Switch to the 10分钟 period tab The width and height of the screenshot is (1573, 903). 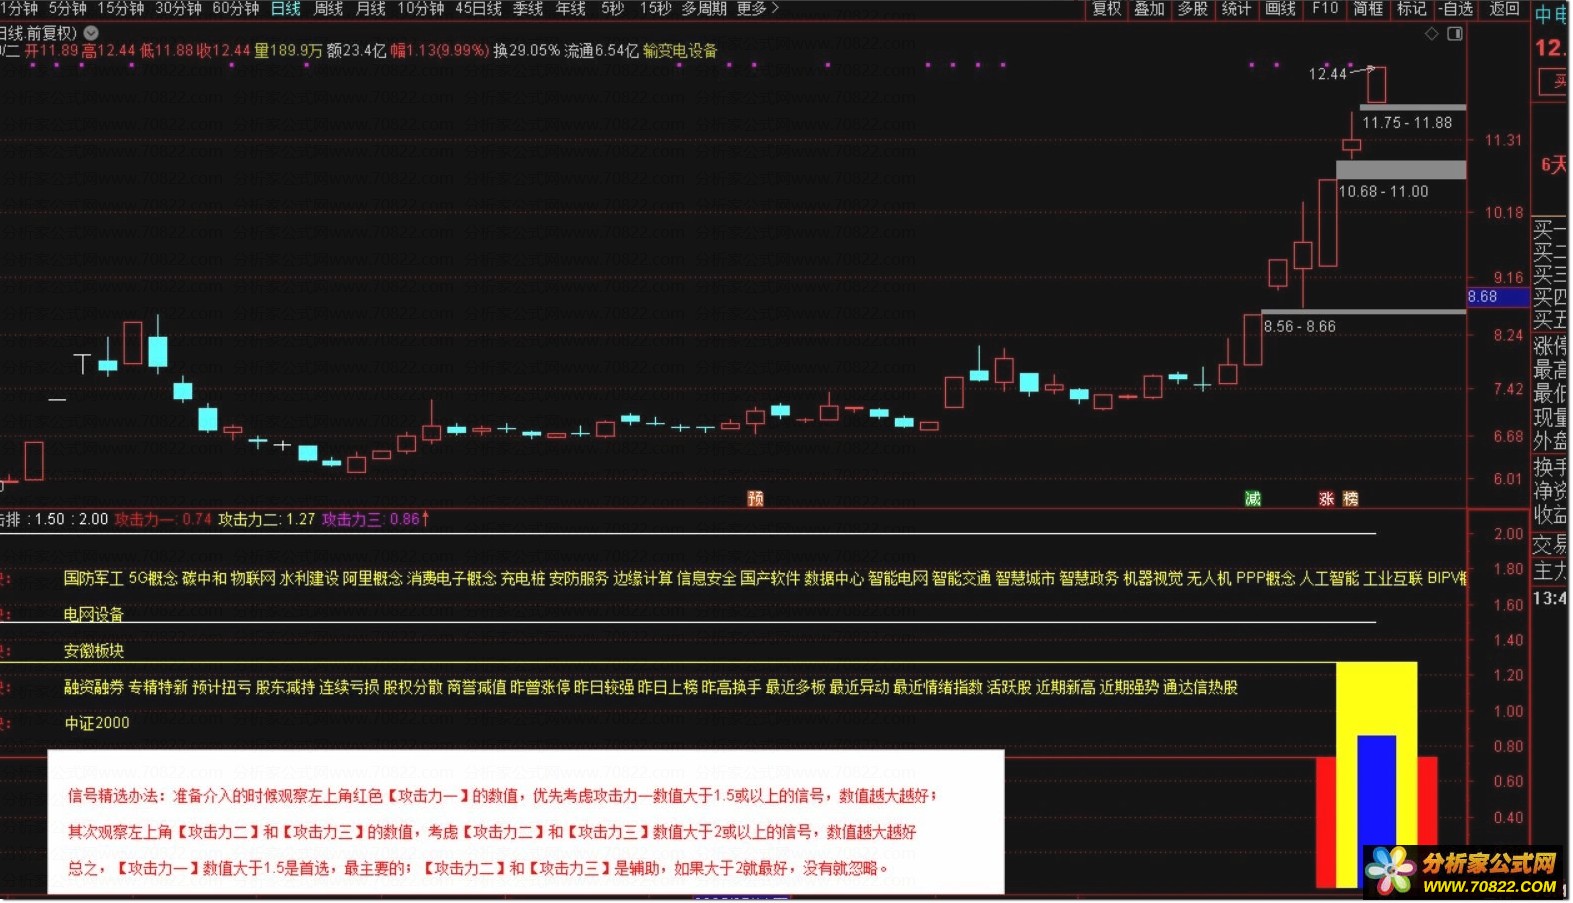[421, 8]
